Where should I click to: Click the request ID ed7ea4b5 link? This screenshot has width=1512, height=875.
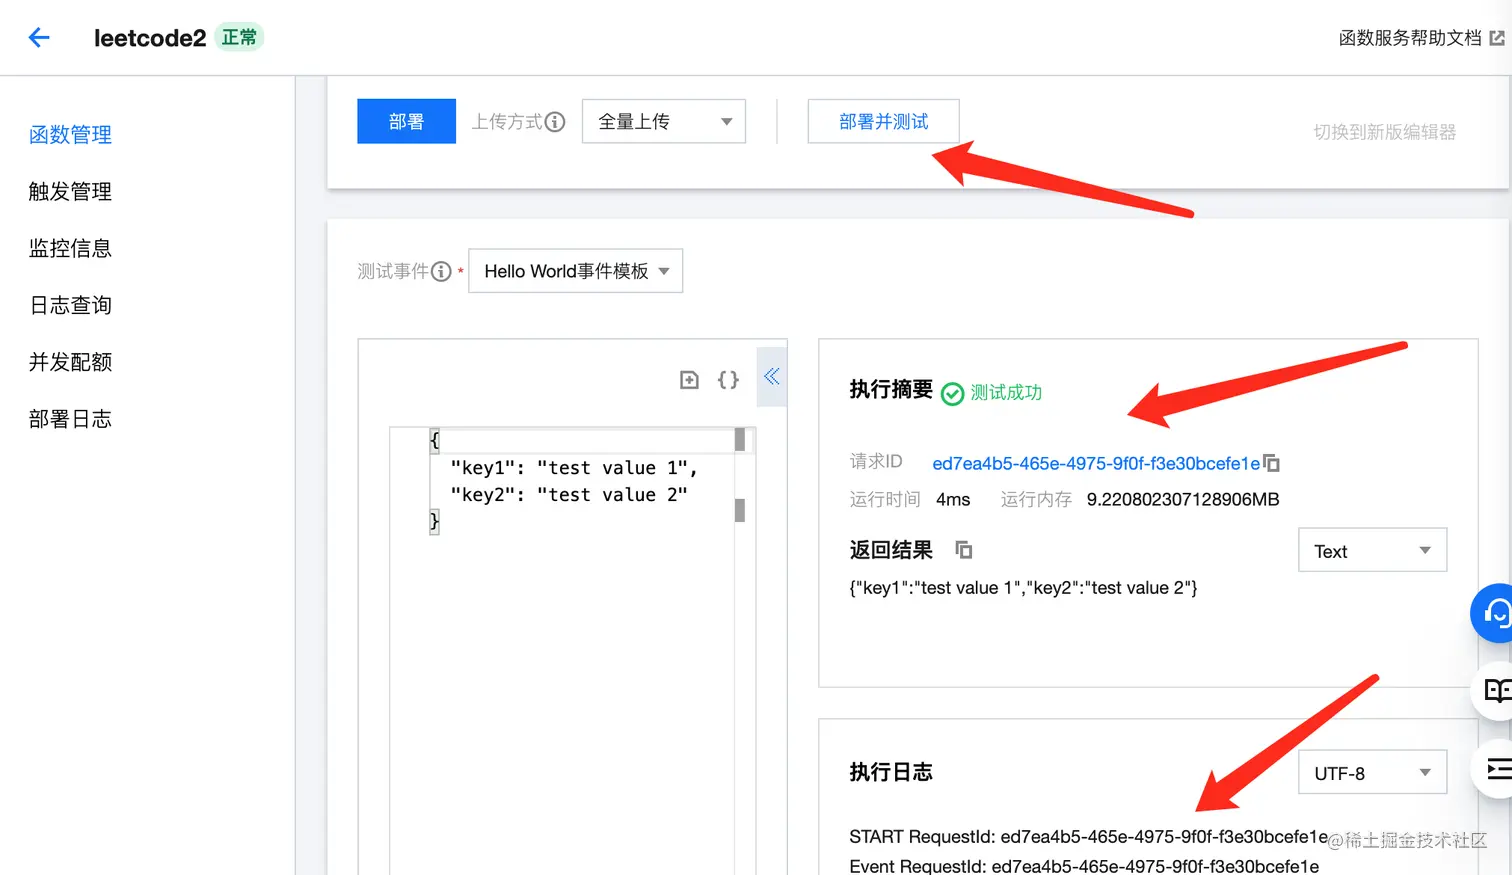tap(1096, 463)
